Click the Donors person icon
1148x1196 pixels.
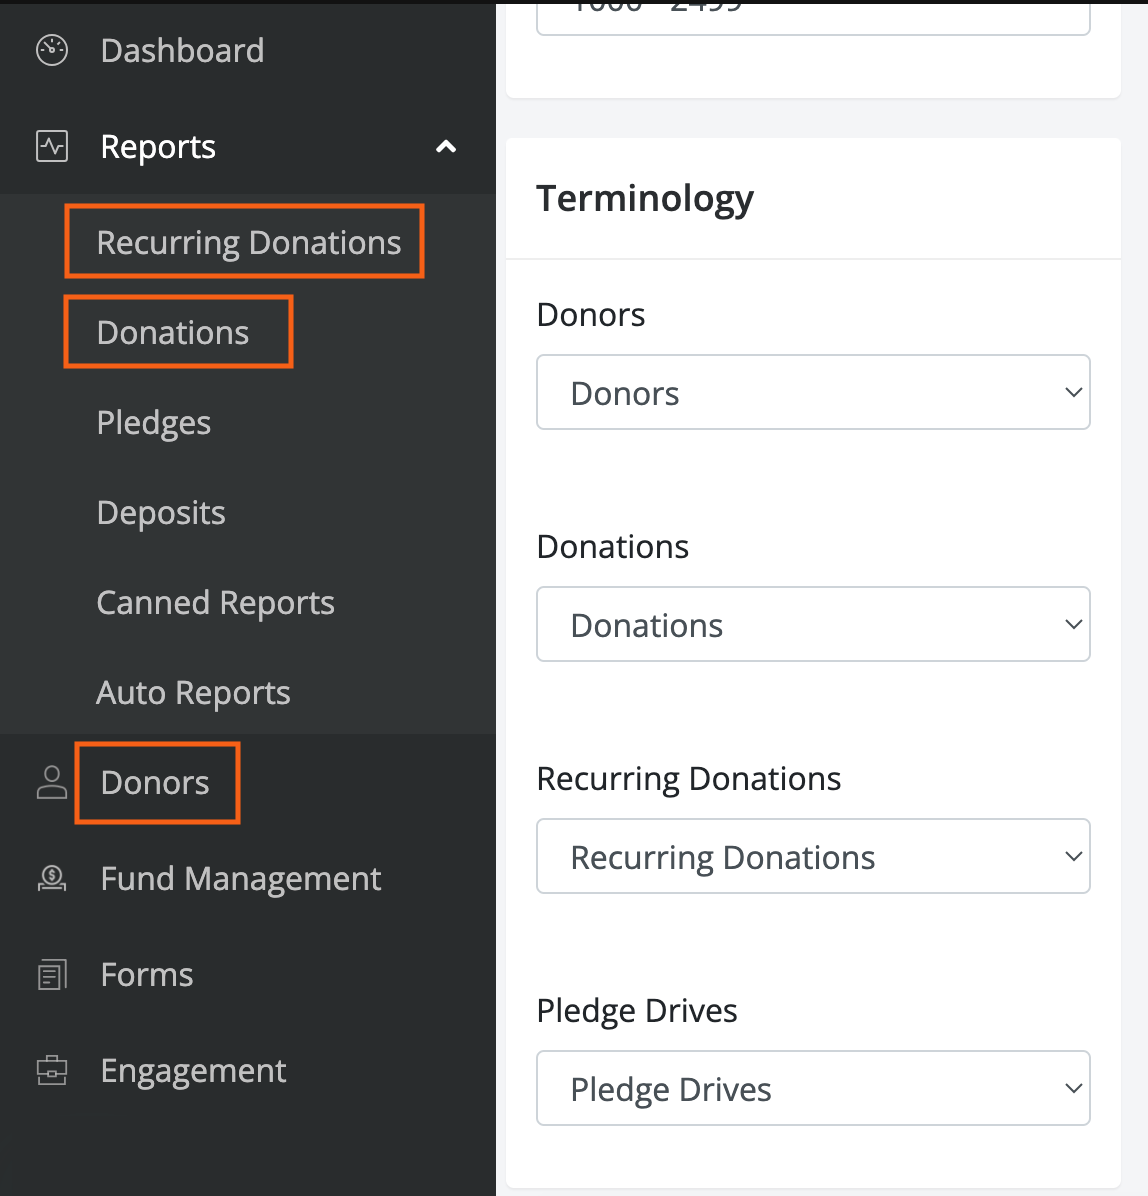coord(52,783)
